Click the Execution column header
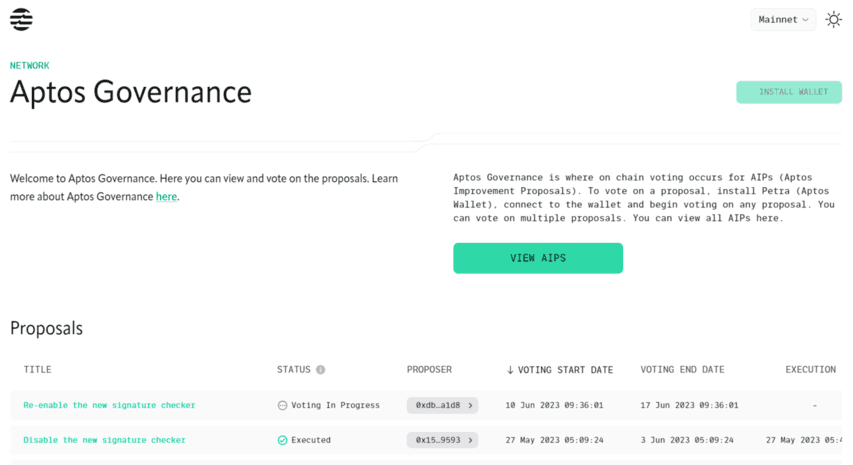853x465 pixels. pos(811,370)
